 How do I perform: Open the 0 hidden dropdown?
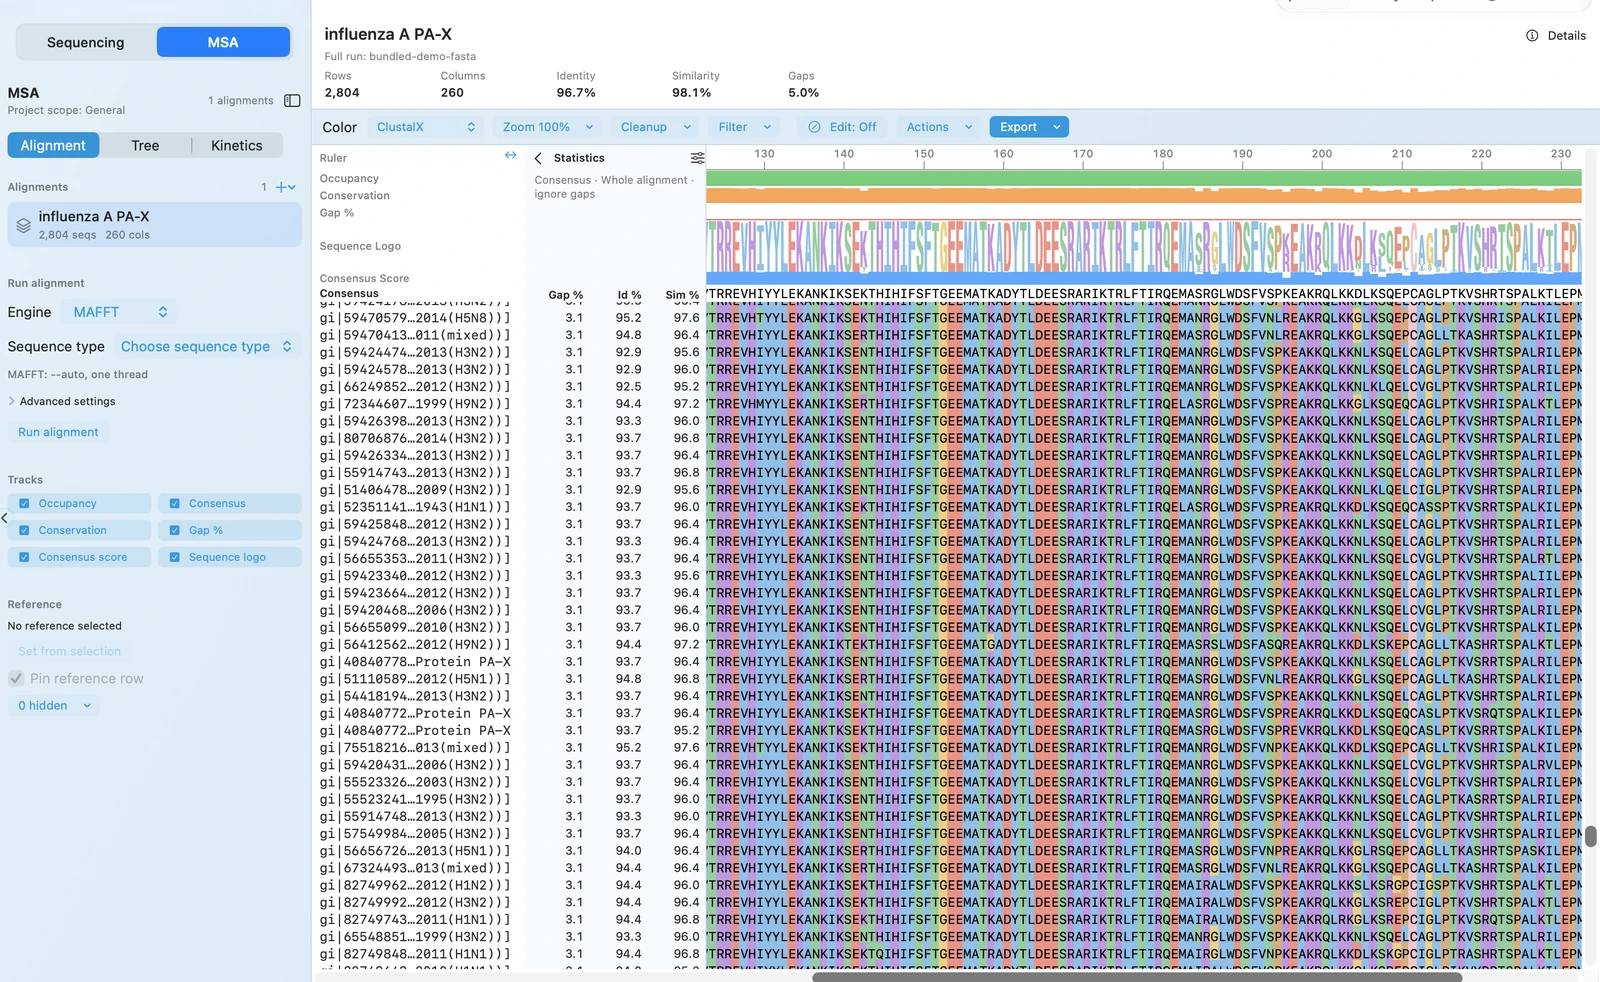click(55, 706)
